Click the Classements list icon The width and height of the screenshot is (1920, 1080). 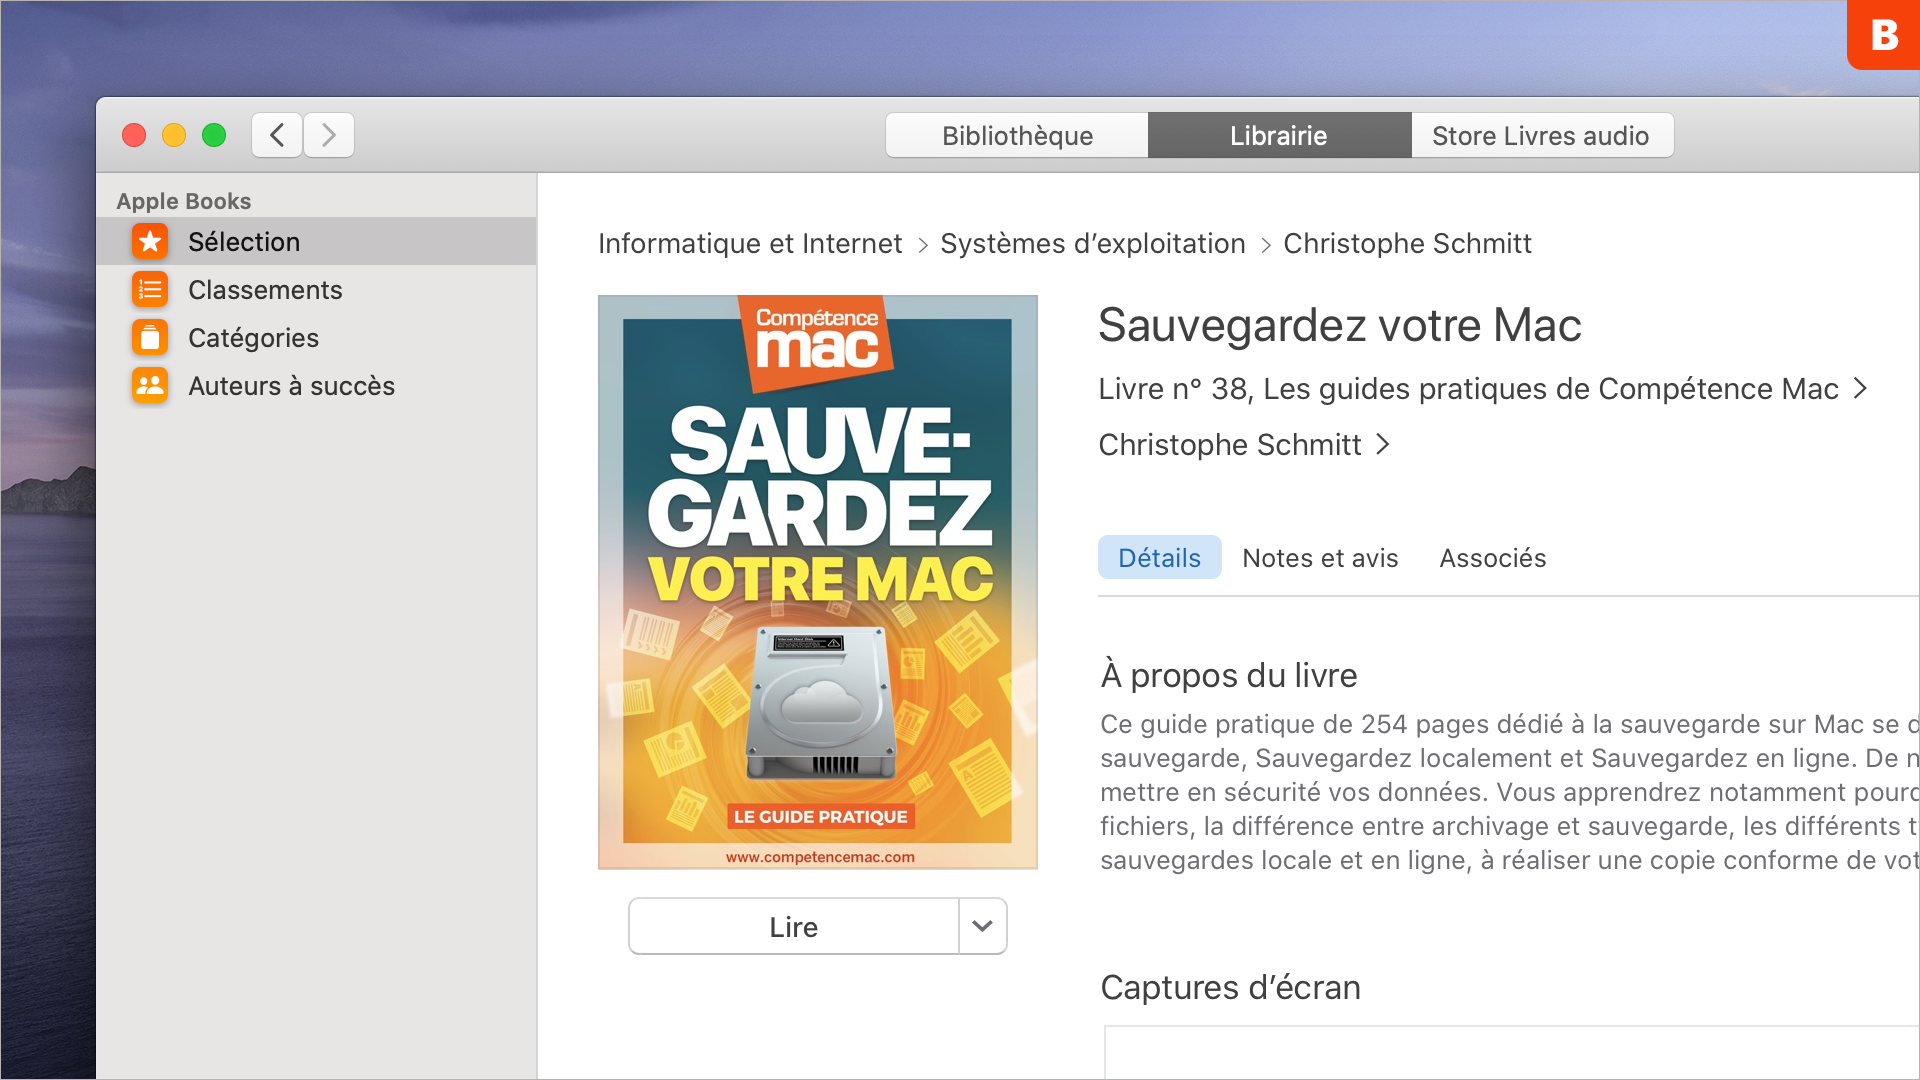click(x=150, y=290)
